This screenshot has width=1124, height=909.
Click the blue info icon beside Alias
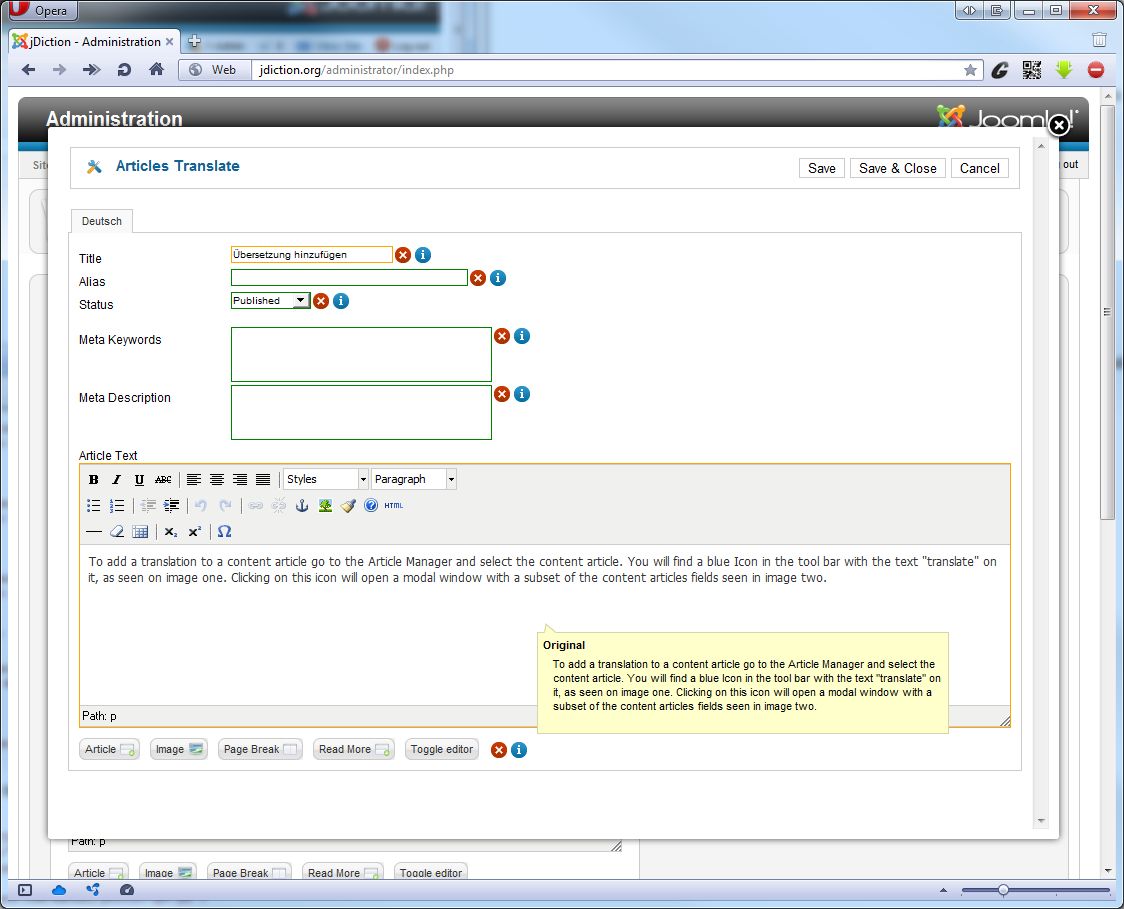[x=498, y=278]
